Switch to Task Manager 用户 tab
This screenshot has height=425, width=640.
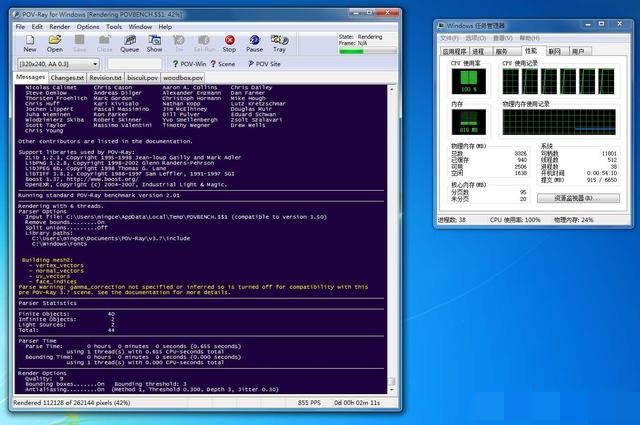578,51
